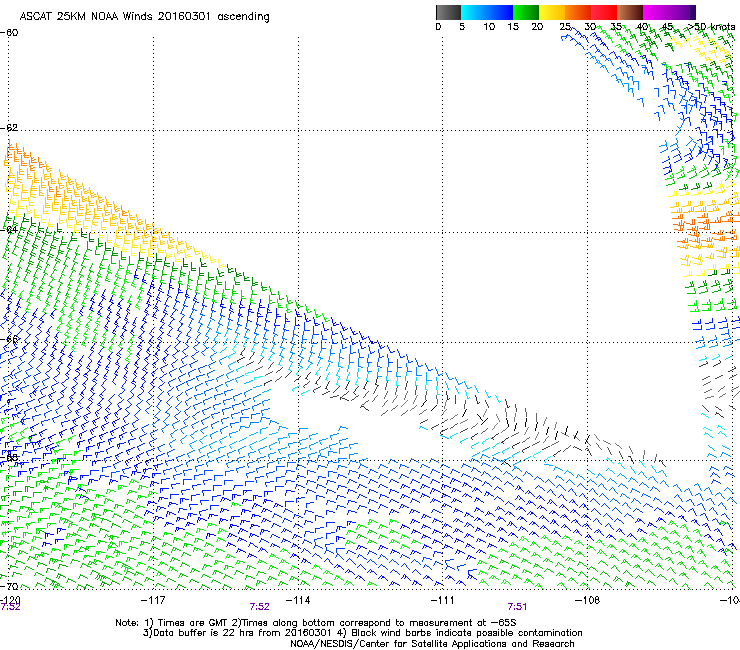This screenshot has width=740, height=650.
Task: Click the latitude label '-64'
Action: click(x=9, y=230)
